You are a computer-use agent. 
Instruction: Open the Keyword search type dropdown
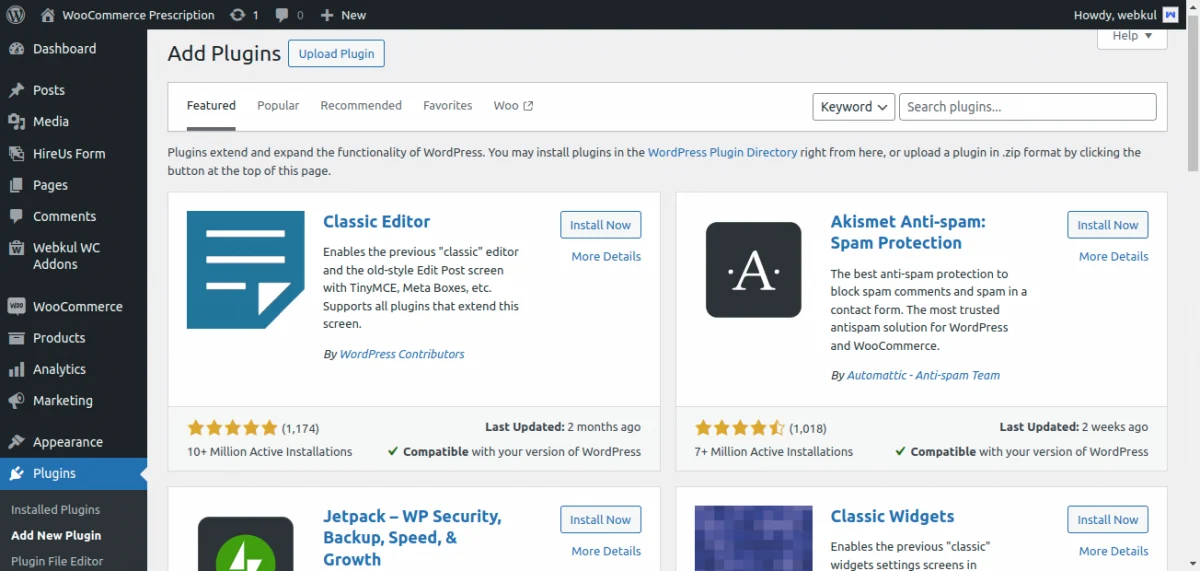pyautogui.click(x=854, y=107)
